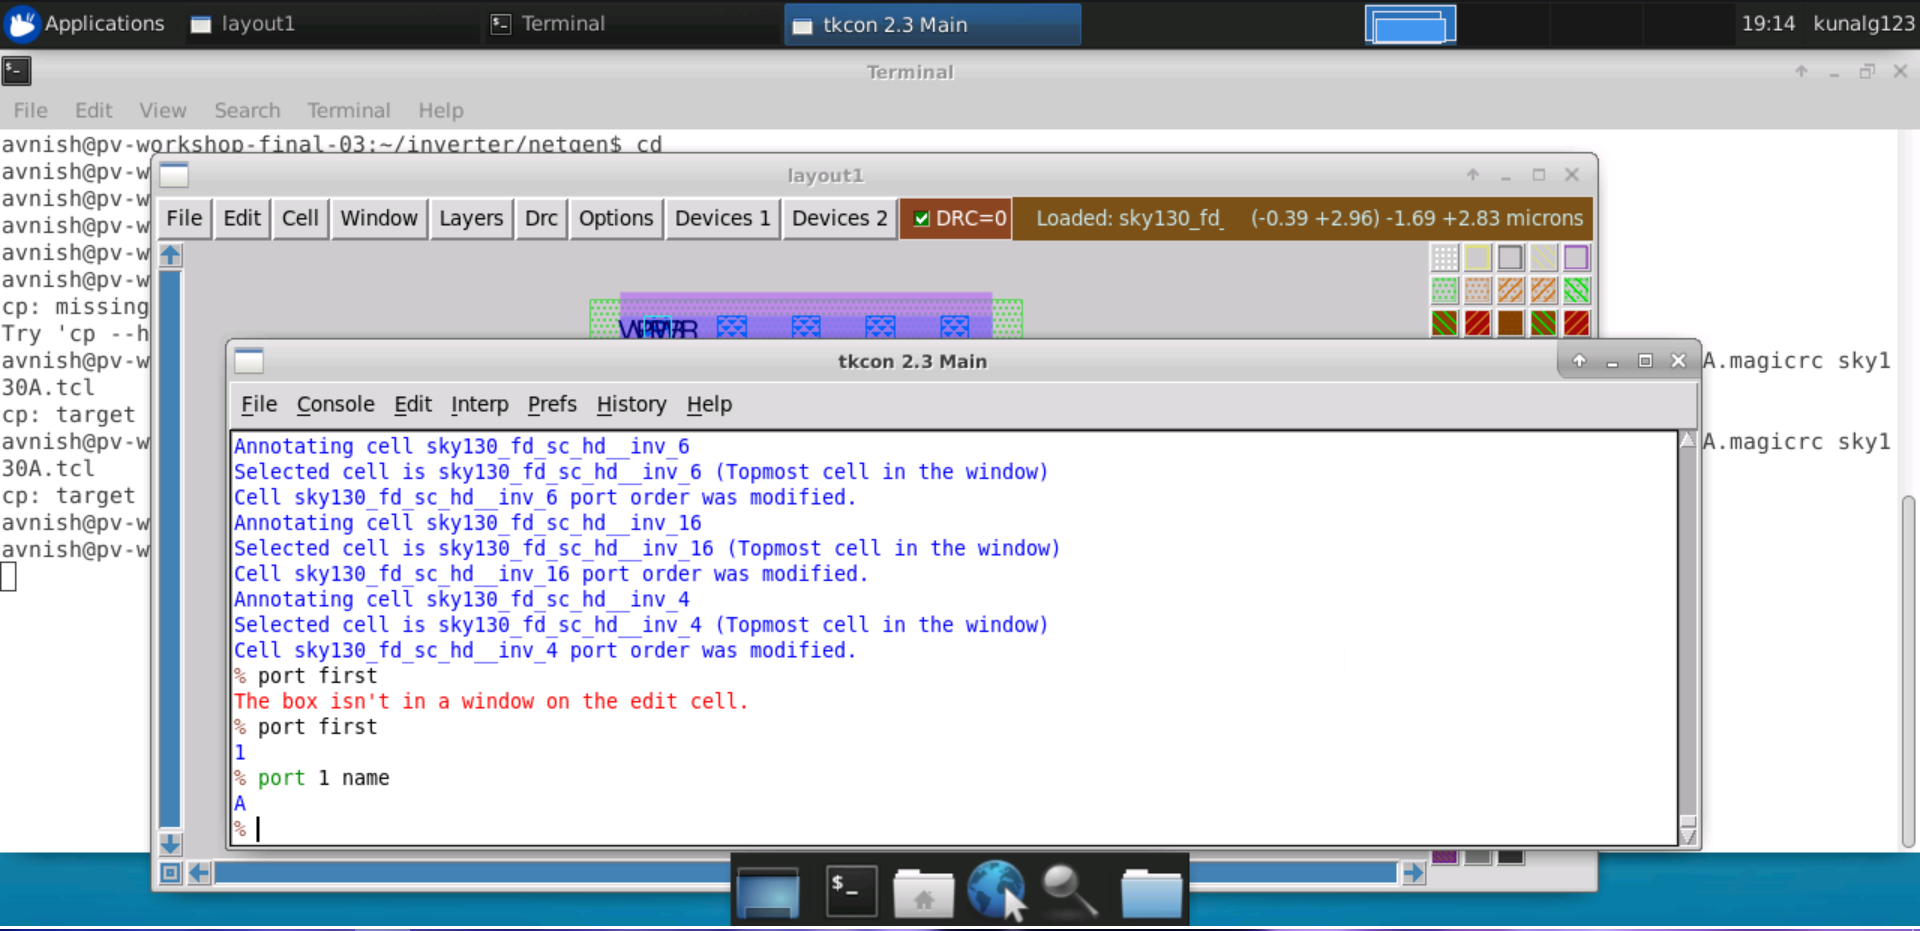
Task: Open the Devices 2 menu in Magic
Action: pyautogui.click(x=838, y=218)
